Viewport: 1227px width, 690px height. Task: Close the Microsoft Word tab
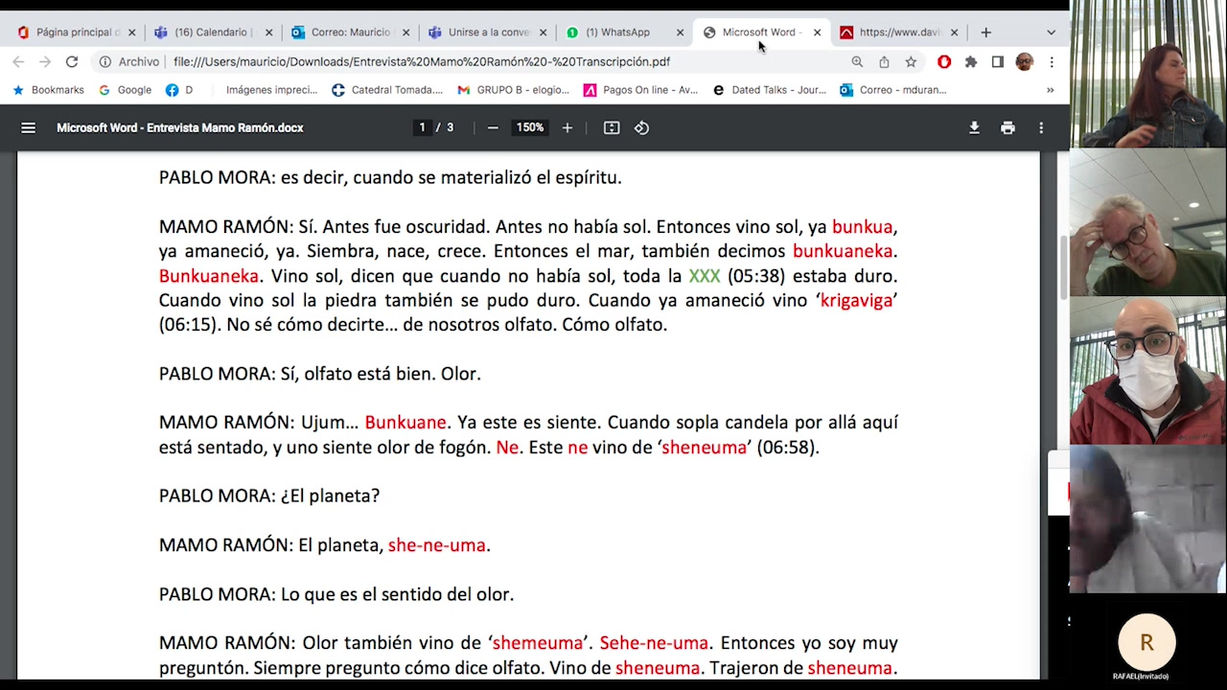817,32
